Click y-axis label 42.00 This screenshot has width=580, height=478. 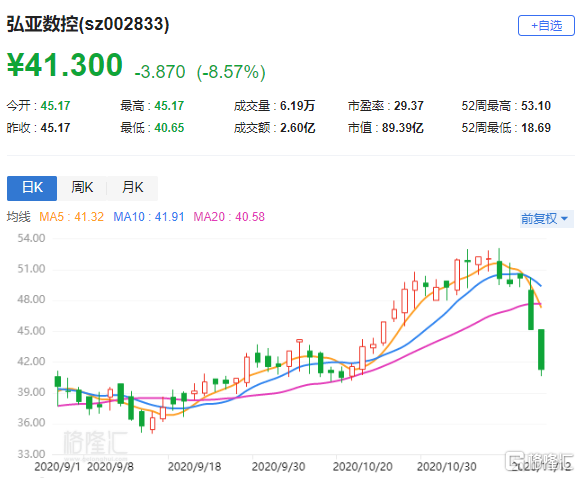31,361
